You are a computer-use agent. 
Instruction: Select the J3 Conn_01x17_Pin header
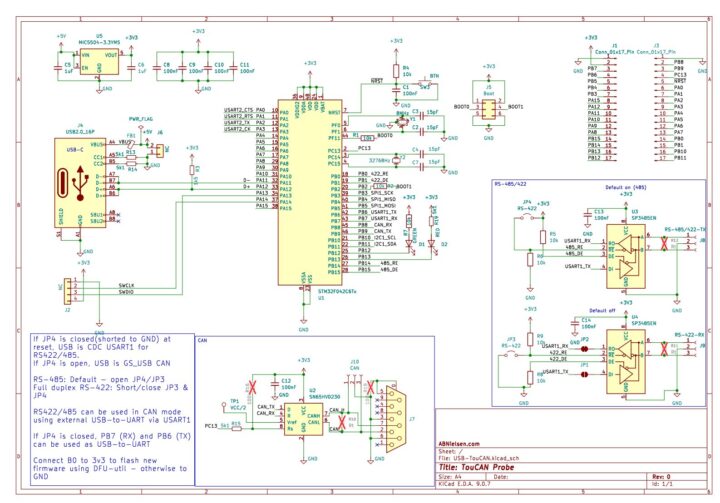coord(663,107)
